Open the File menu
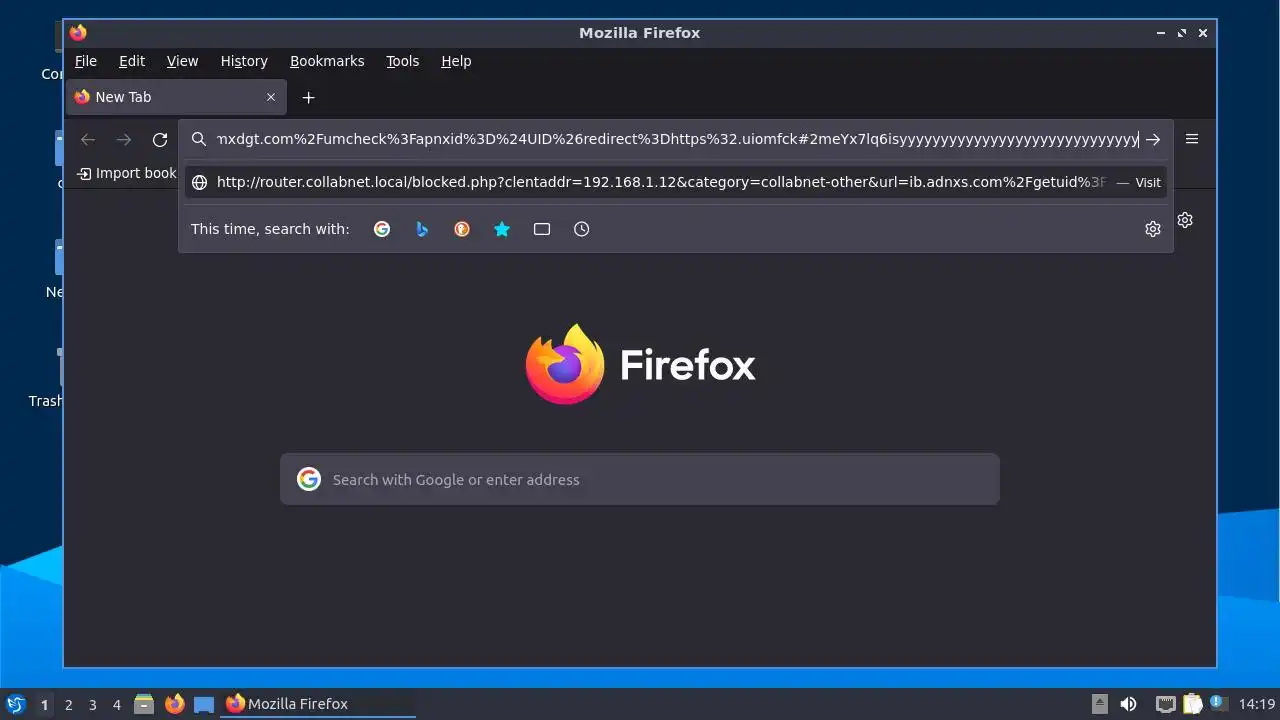Image resolution: width=1280 pixels, height=720 pixels. (x=86, y=61)
